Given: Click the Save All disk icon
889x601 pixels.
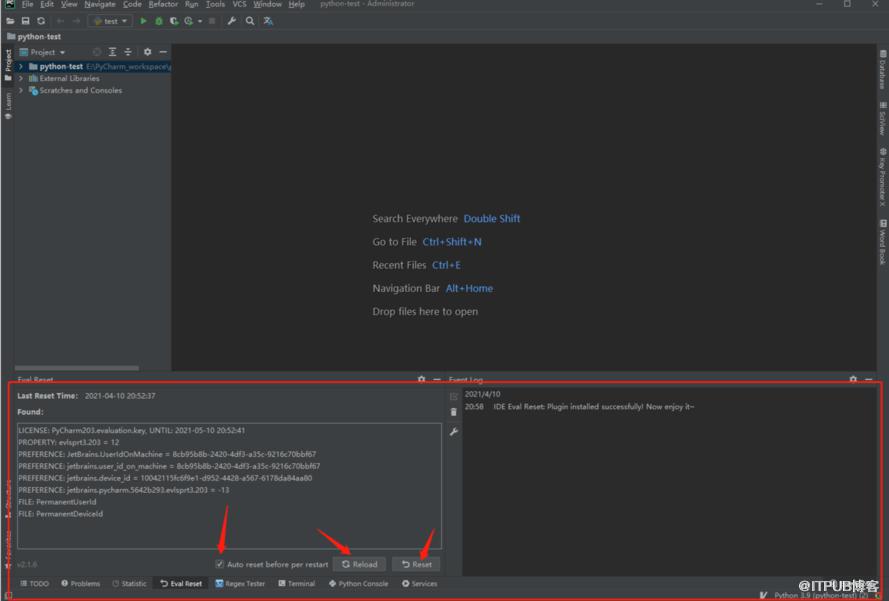Looking at the screenshot, I should [26, 21].
